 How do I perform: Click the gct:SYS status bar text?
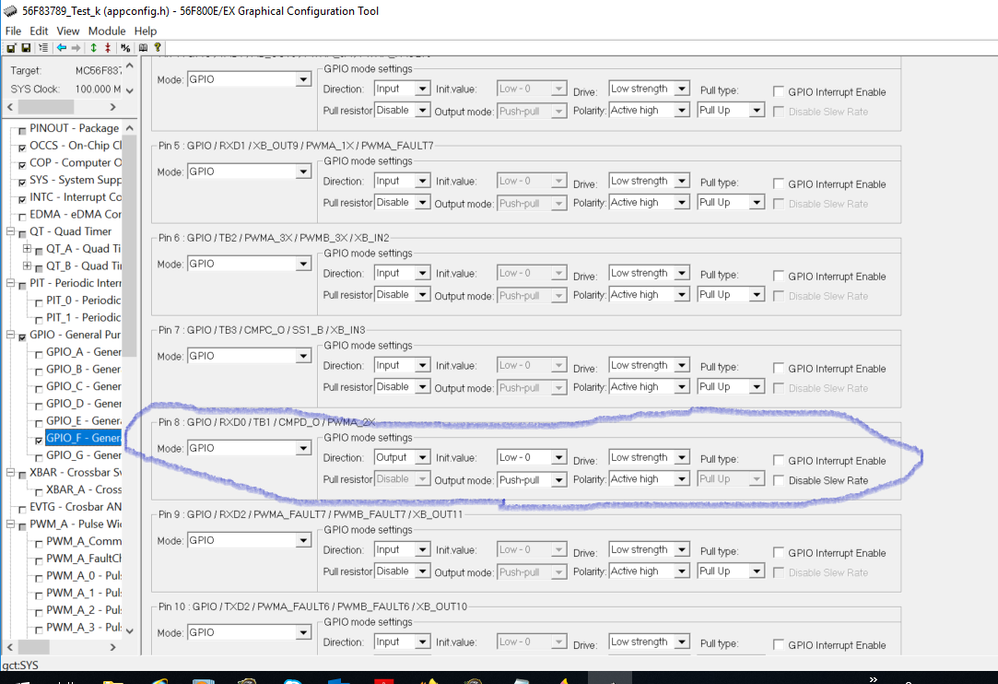[x=20, y=665]
